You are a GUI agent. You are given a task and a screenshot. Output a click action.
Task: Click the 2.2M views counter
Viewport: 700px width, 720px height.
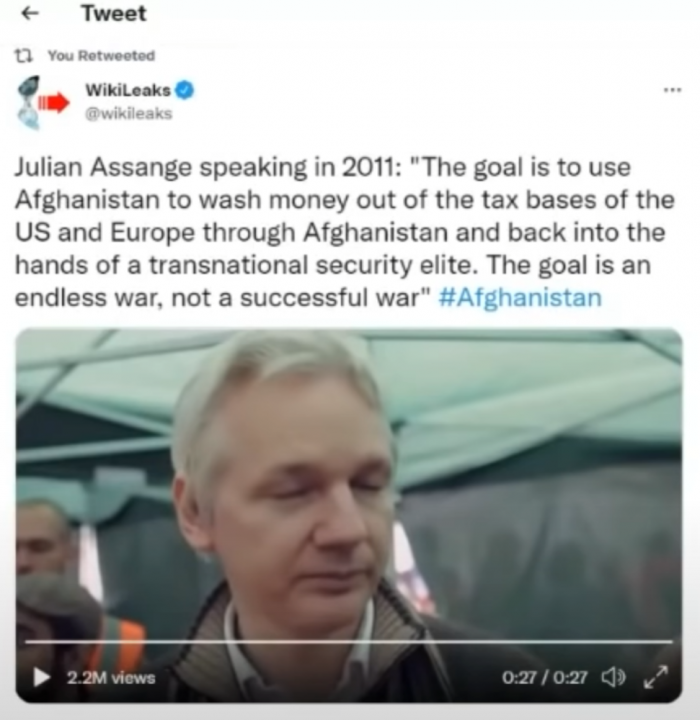tap(111, 678)
